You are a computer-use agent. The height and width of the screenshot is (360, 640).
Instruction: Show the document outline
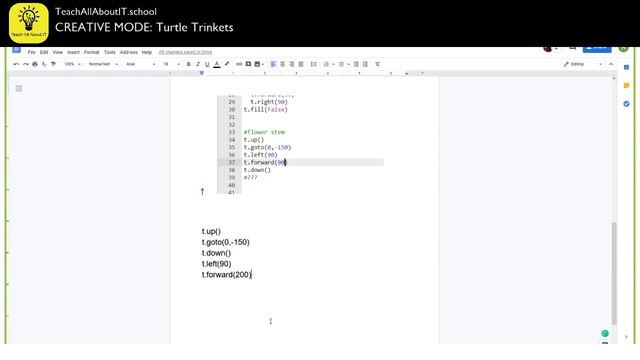[x=19, y=88]
